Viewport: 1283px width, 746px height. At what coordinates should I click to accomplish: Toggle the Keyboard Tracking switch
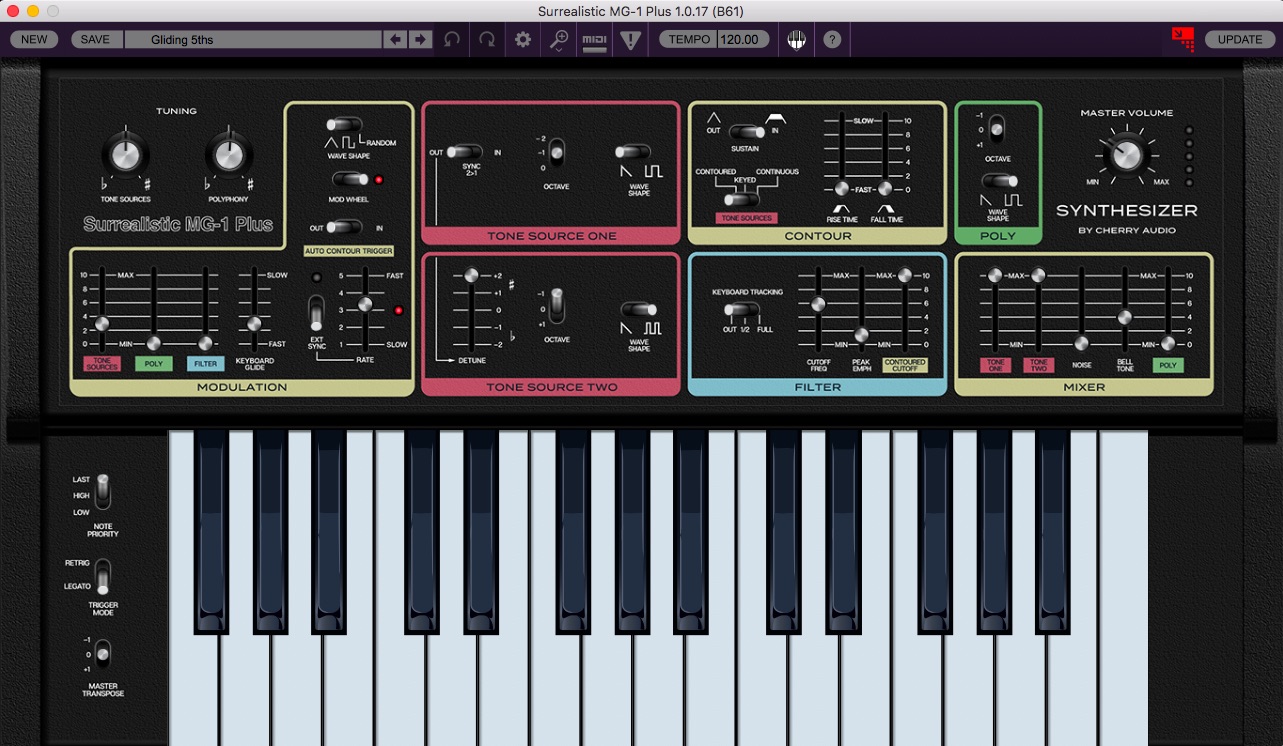tap(742, 309)
